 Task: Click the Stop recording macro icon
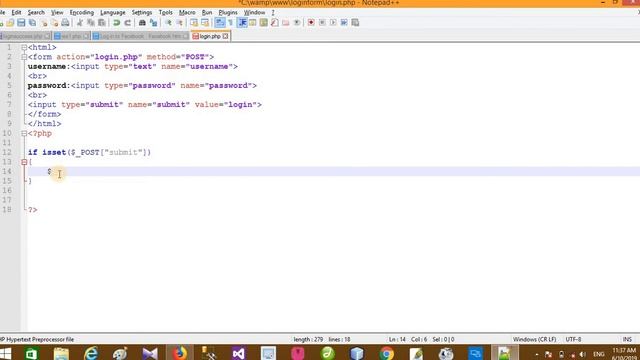[x=322, y=22]
